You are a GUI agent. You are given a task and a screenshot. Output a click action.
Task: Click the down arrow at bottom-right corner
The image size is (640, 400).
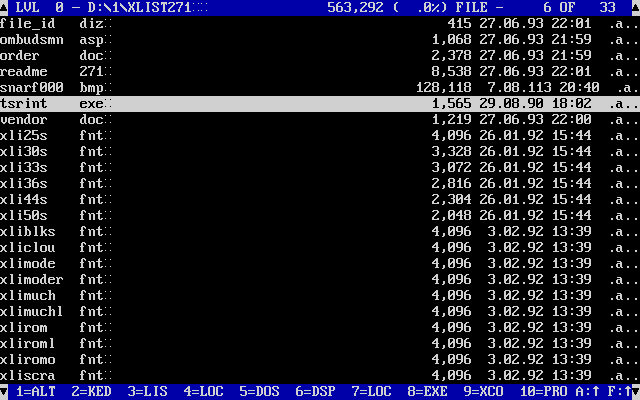tap(635, 392)
